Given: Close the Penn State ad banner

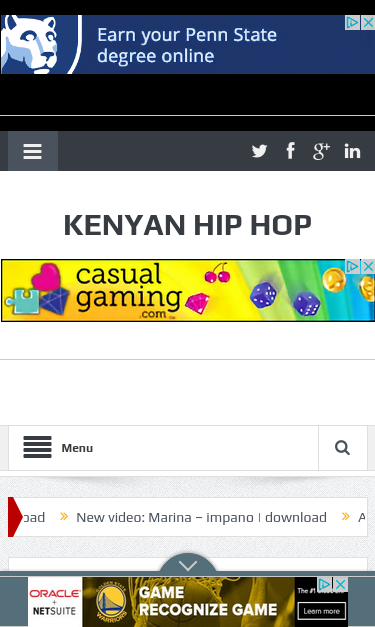Looking at the screenshot, I should pyautogui.click(x=368, y=22).
